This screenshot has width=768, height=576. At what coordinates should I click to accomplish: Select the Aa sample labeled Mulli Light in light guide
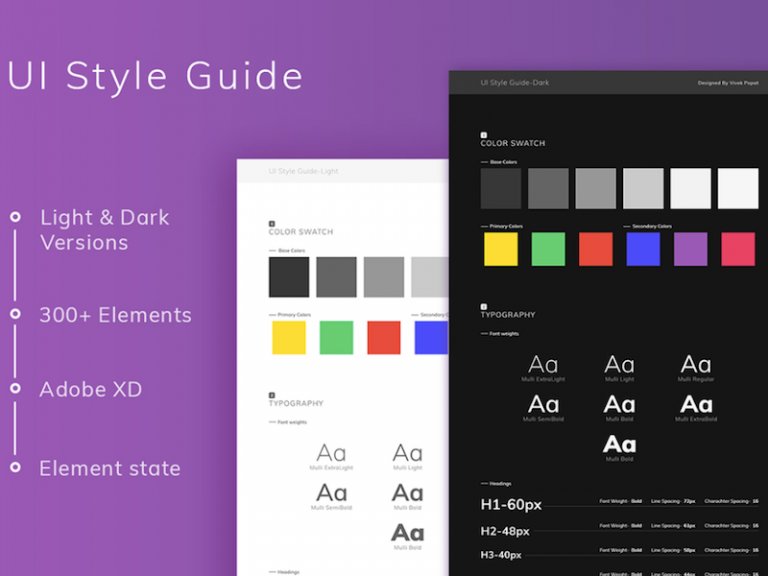pyautogui.click(x=408, y=453)
